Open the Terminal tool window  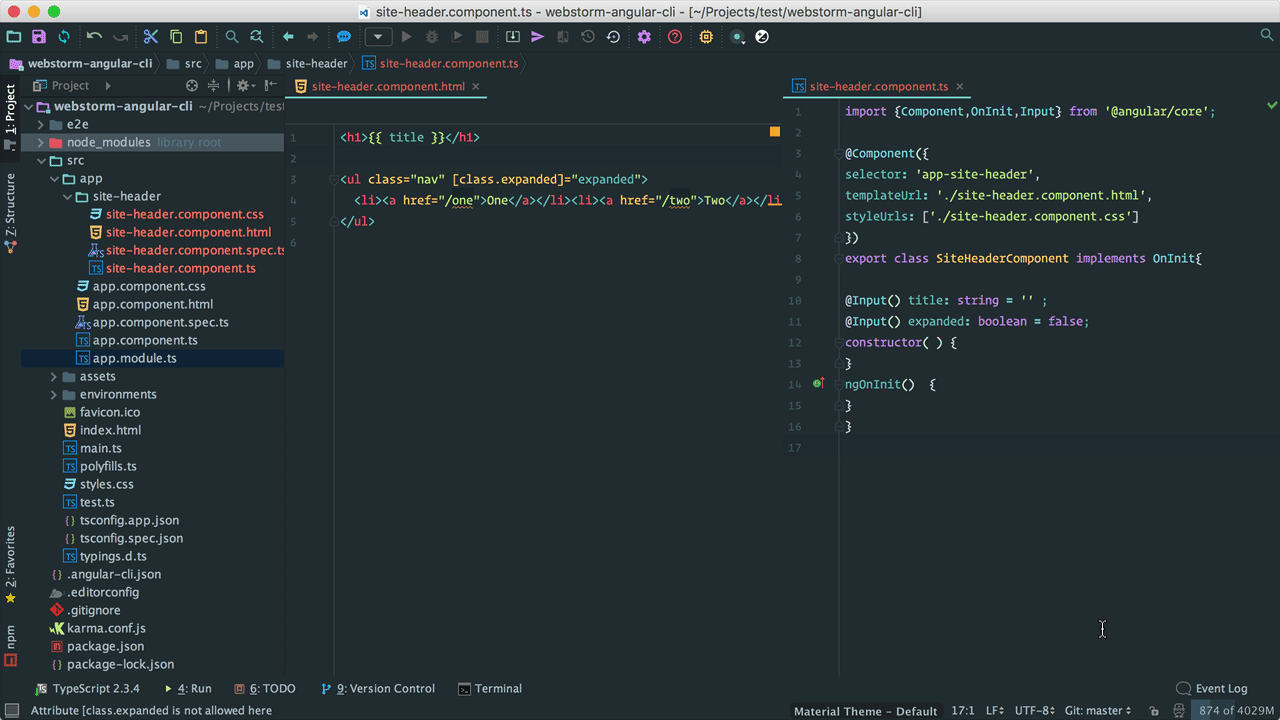pyautogui.click(x=490, y=688)
